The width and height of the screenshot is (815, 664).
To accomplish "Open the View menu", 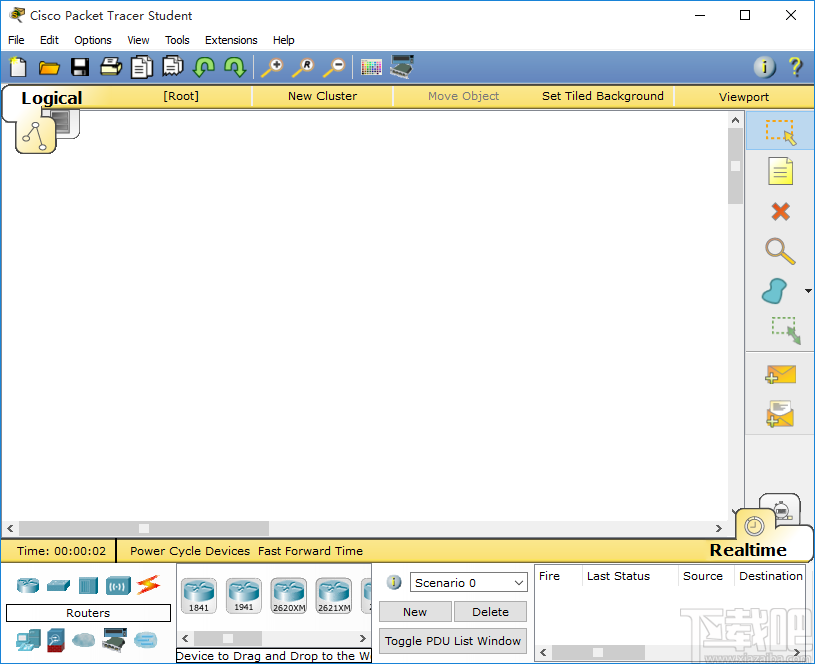I will tap(138, 40).
